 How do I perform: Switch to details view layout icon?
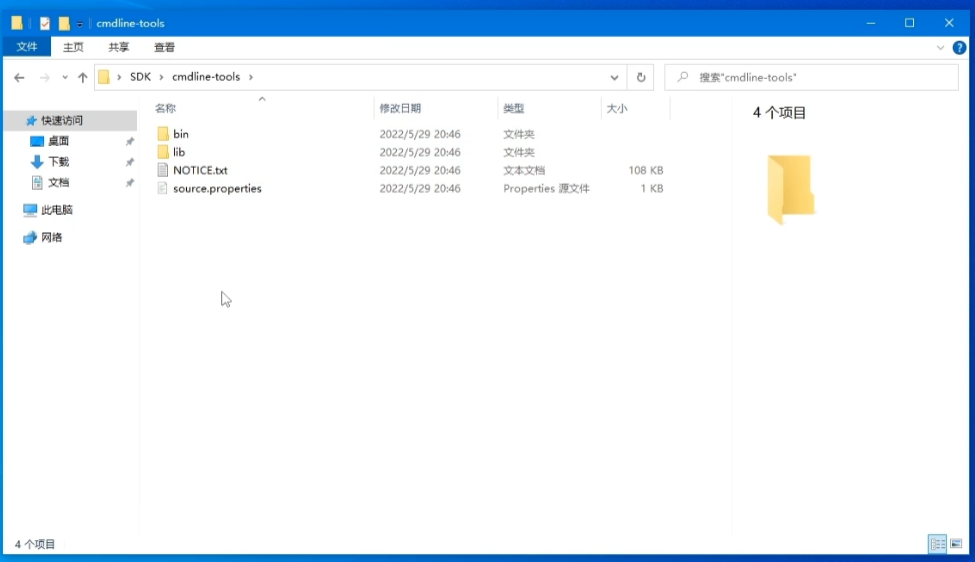[x=937, y=544]
